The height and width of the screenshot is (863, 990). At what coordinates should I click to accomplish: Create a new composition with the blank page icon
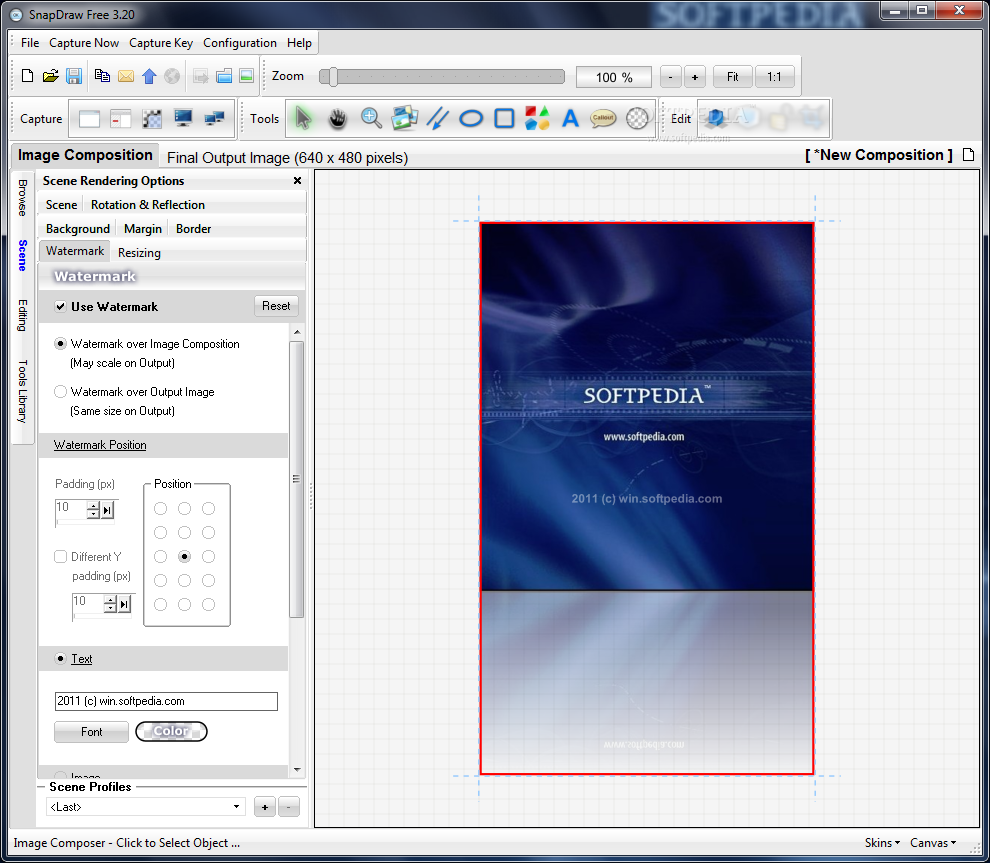27,76
